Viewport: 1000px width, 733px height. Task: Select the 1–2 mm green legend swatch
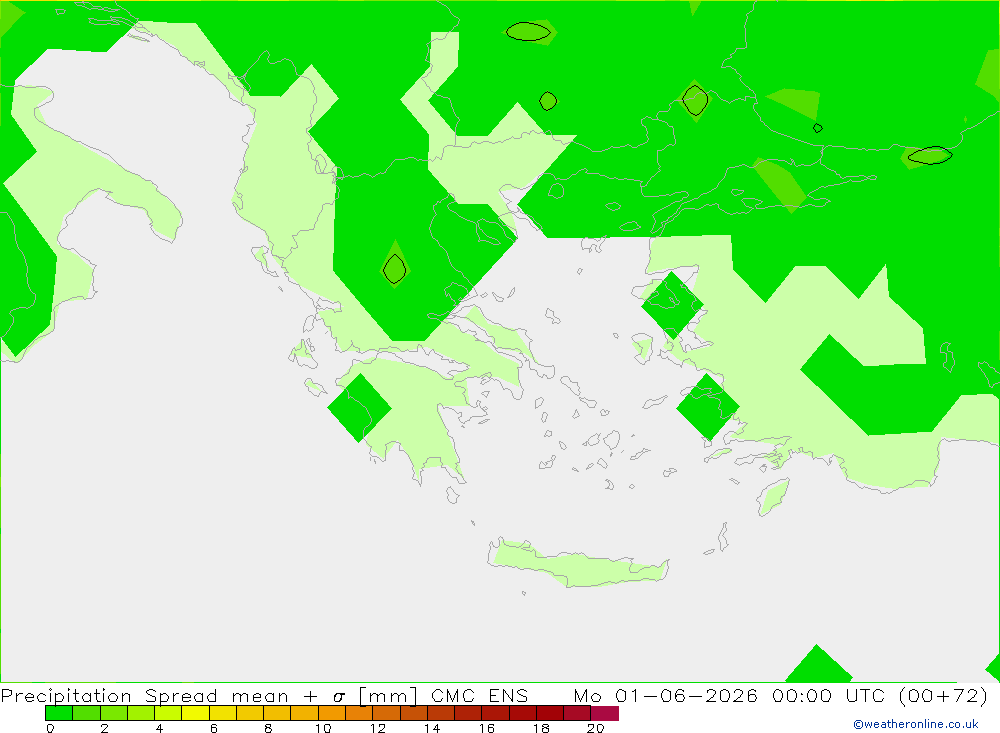coord(86,713)
